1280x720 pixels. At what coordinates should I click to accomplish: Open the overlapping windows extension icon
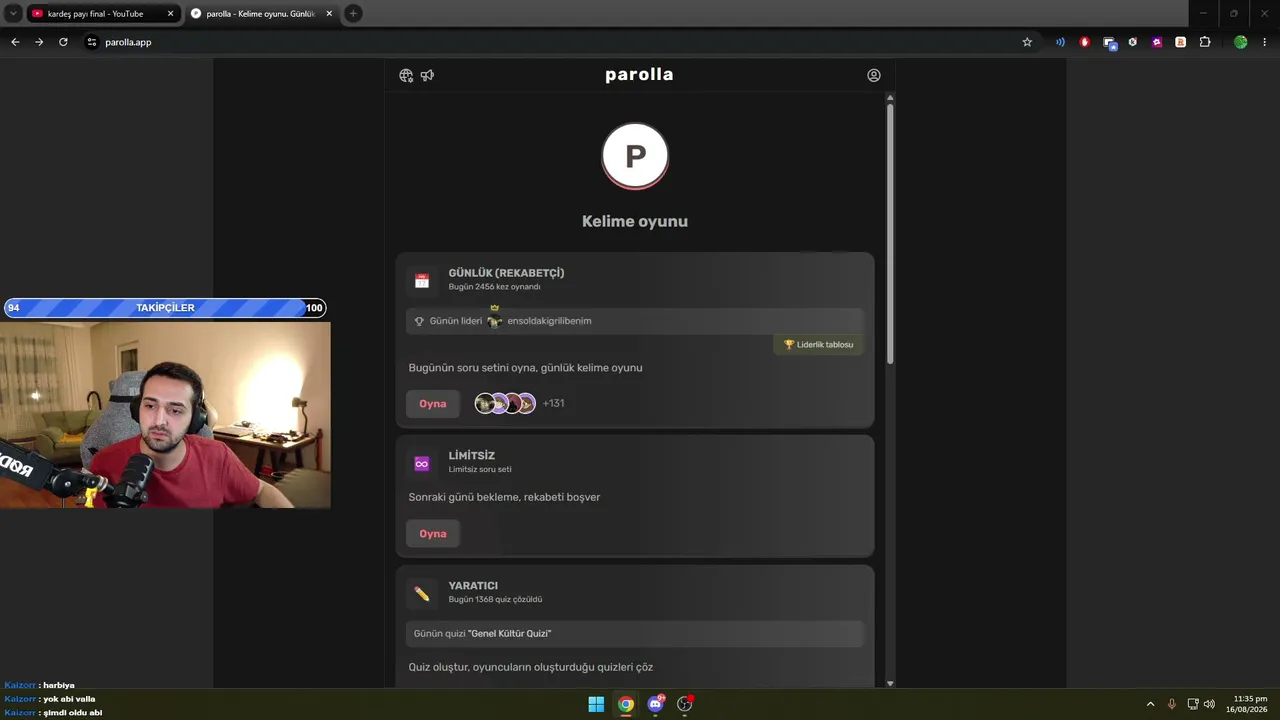[x=1109, y=42]
